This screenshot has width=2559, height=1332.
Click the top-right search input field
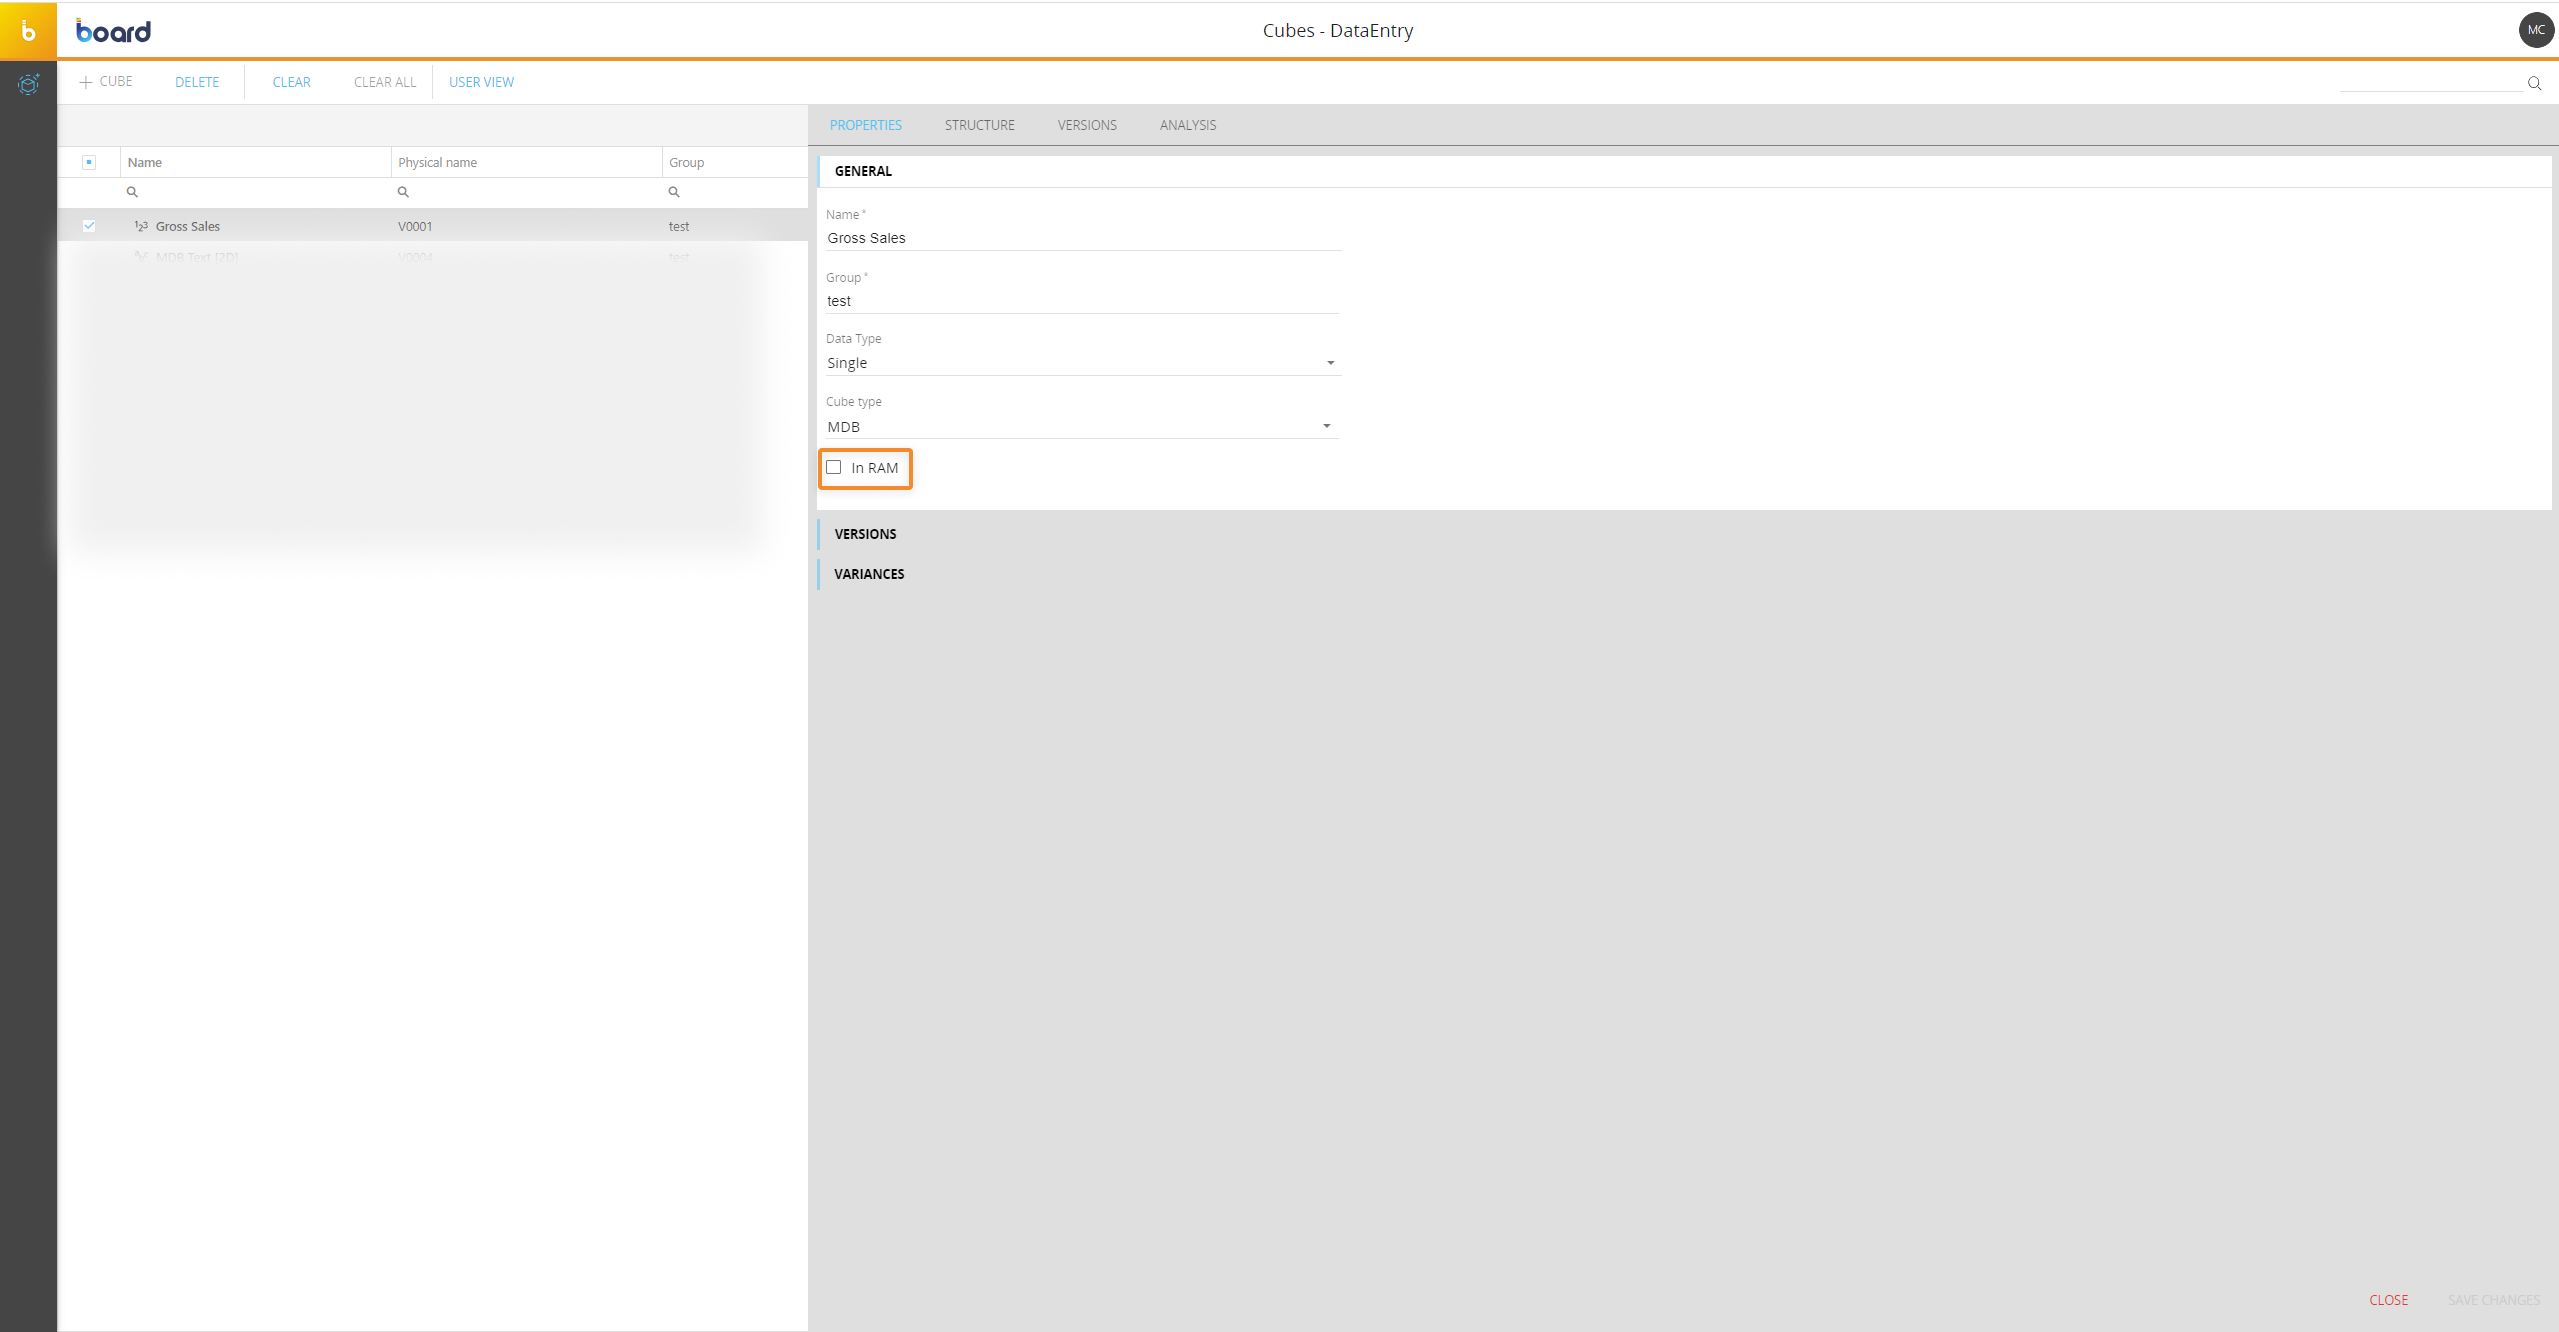(x=2430, y=82)
